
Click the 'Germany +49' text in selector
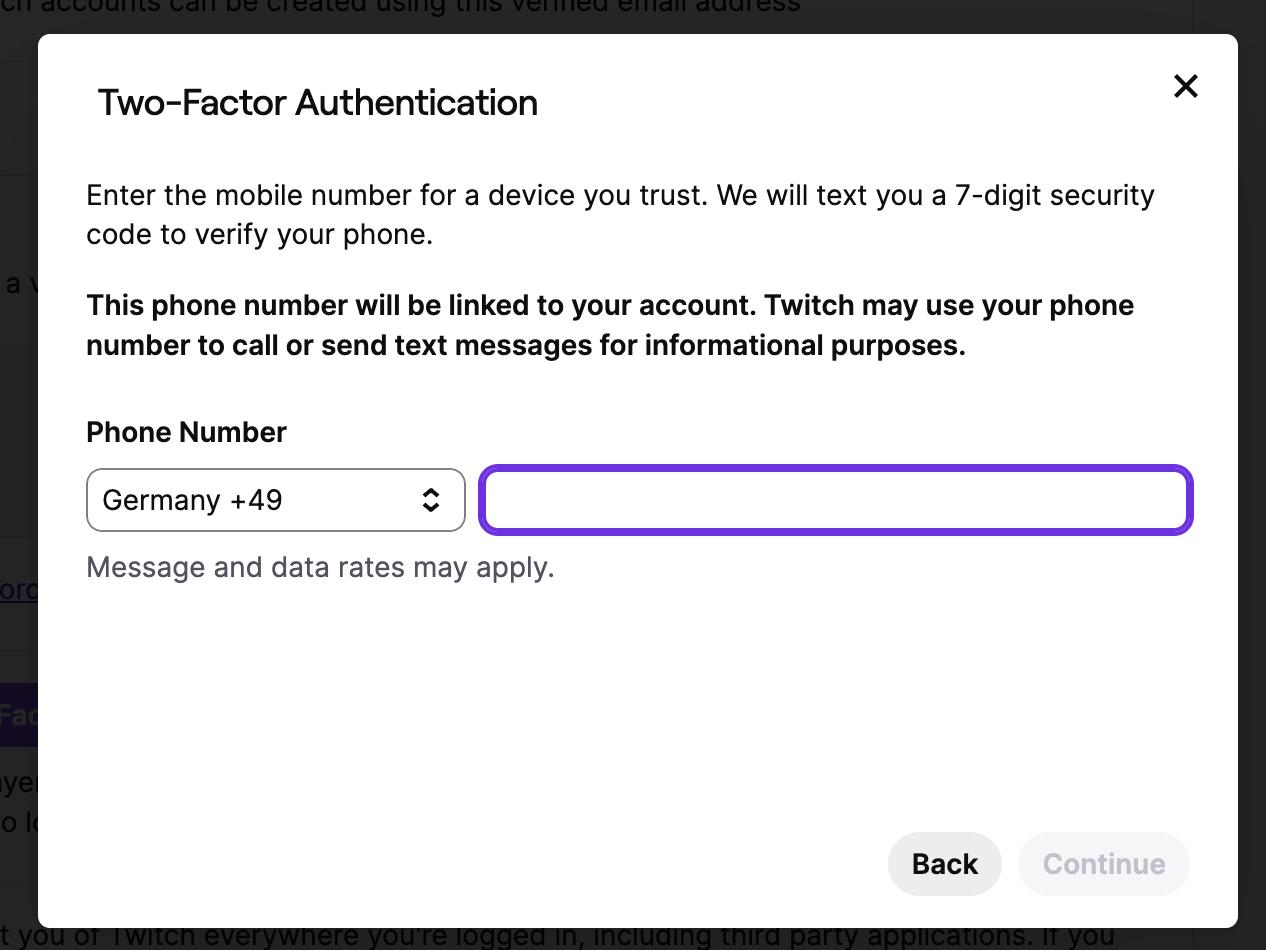(x=192, y=500)
